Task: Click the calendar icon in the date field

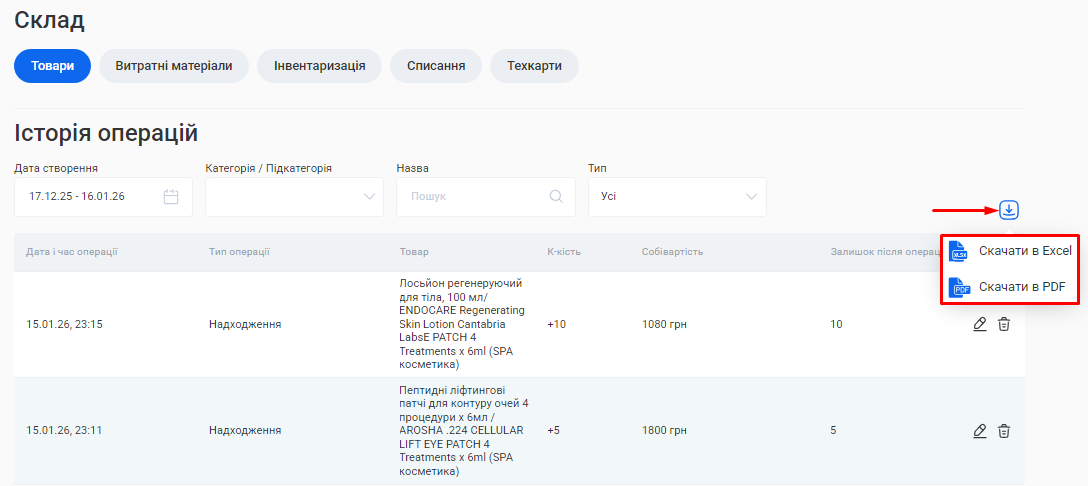Action: pyautogui.click(x=171, y=197)
